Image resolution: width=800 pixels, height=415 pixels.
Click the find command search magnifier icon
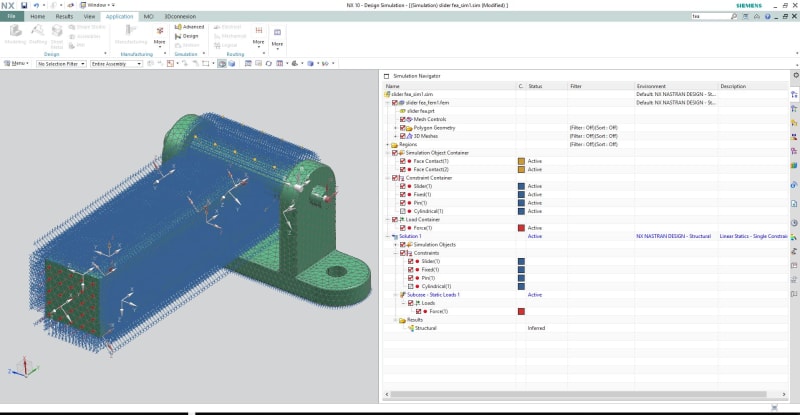(x=734, y=16)
